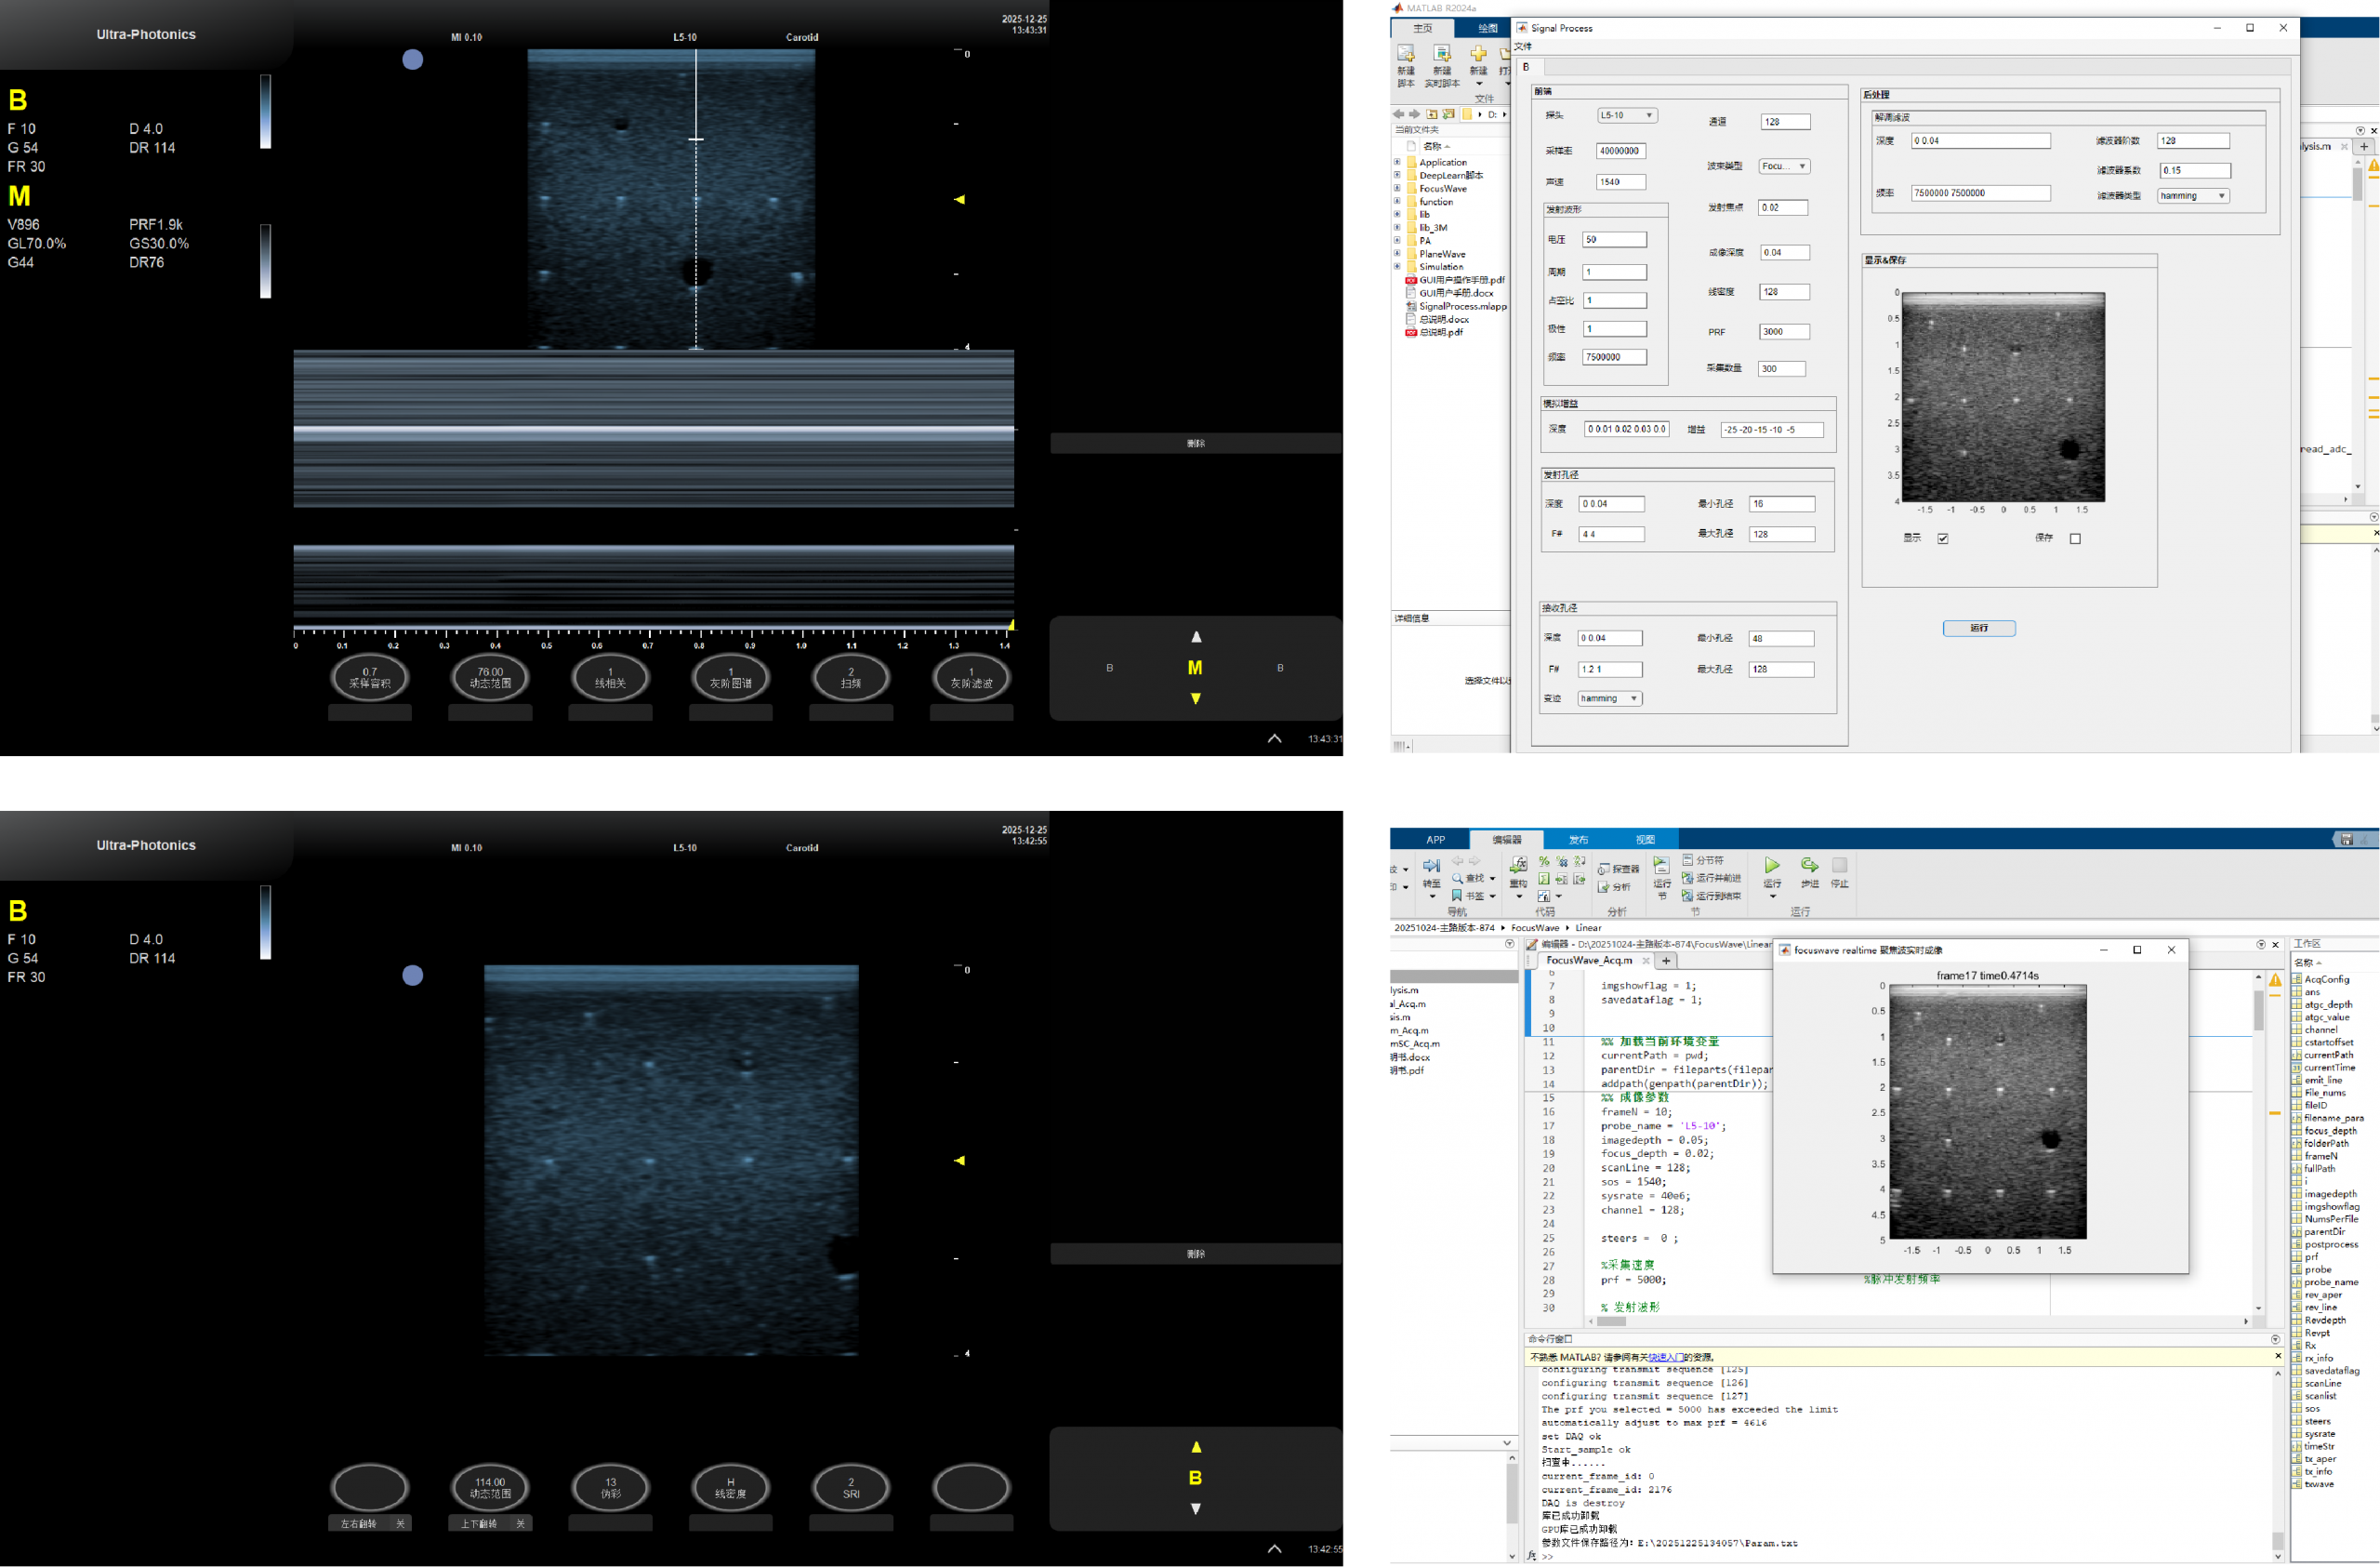Check the 保存 save checkbox

2075,539
